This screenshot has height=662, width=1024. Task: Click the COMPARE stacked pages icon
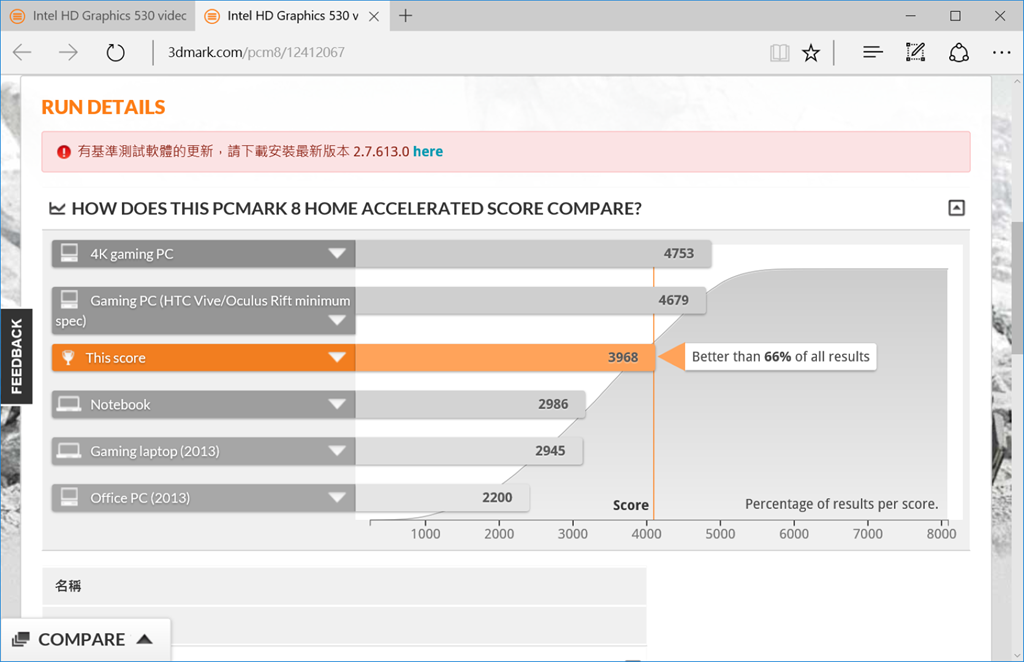click(x=21, y=639)
